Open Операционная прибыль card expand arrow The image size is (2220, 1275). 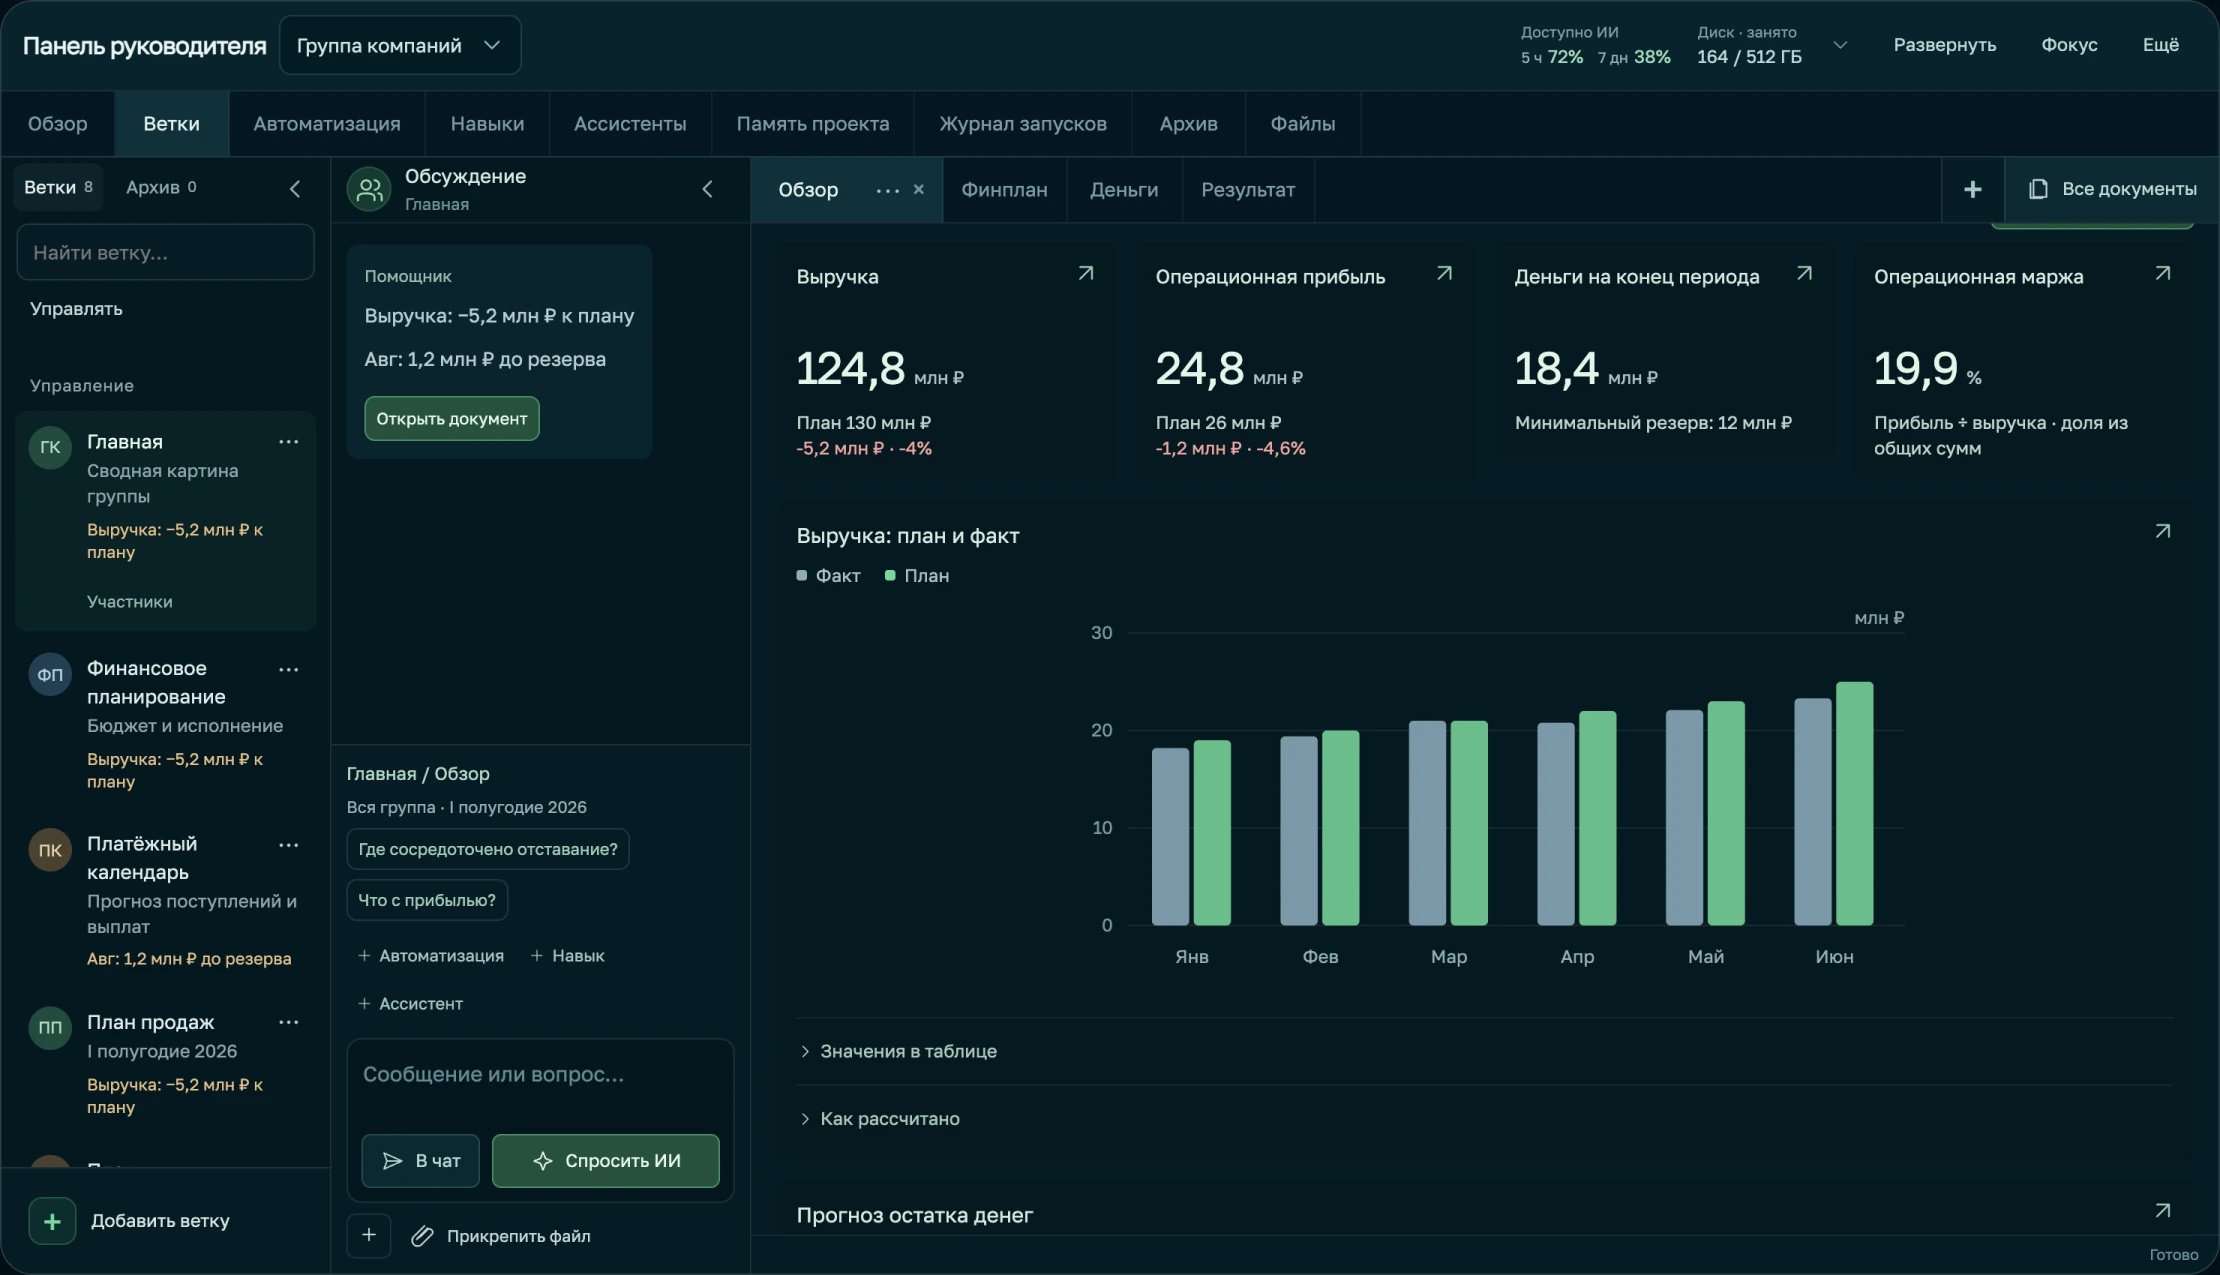tap(1444, 273)
